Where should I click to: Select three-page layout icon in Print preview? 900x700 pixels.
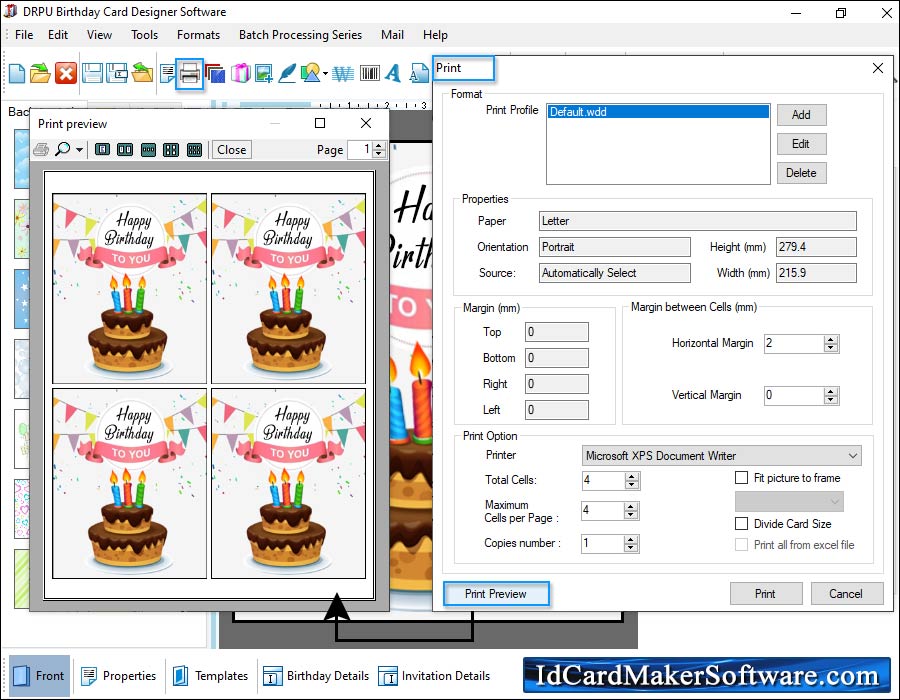(x=148, y=150)
